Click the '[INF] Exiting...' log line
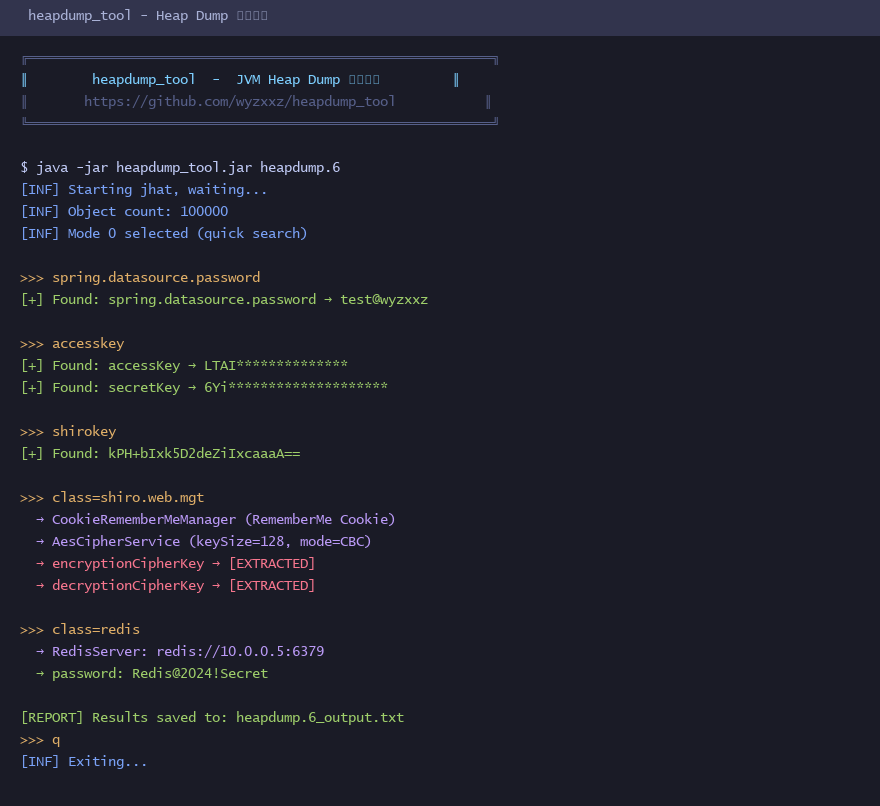Image resolution: width=880 pixels, height=806 pixels. [x=84, y=762]
